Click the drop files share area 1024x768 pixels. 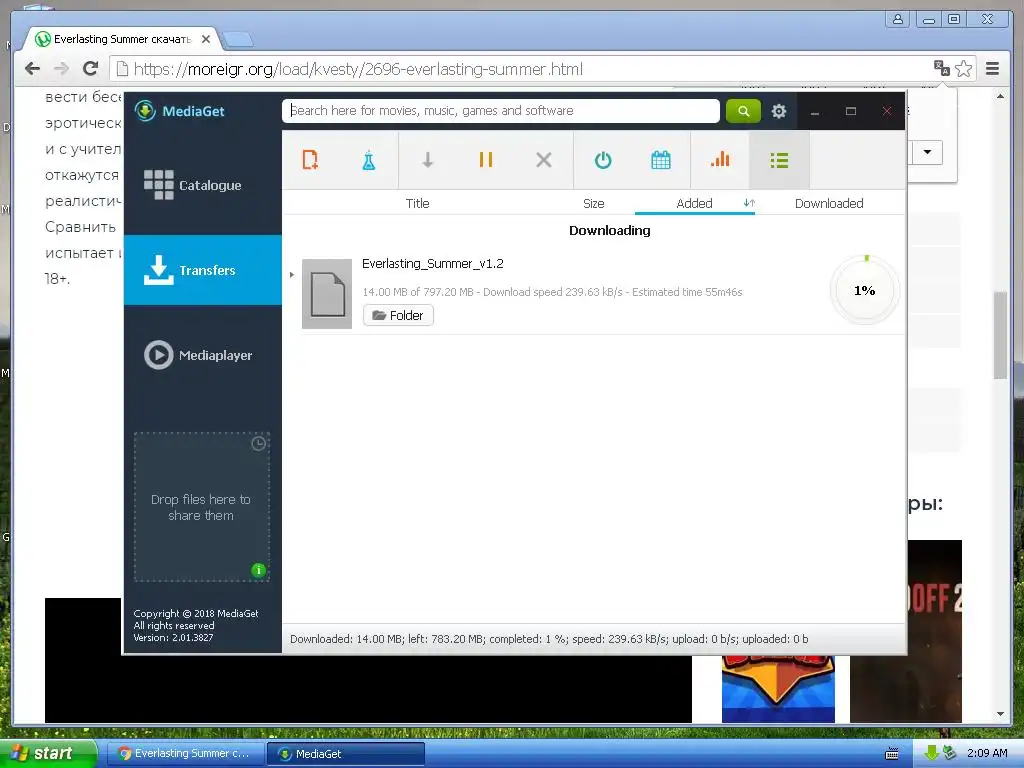tap(202, 507)
